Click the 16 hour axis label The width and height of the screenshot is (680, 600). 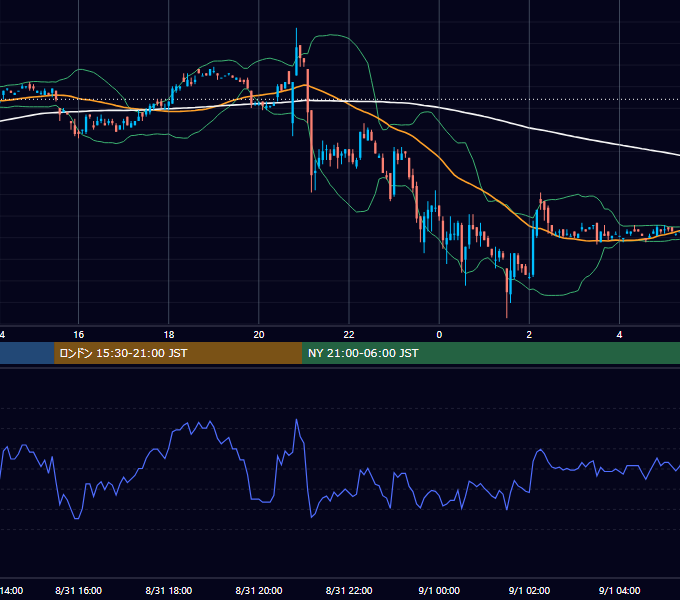(x=78, y=335)
